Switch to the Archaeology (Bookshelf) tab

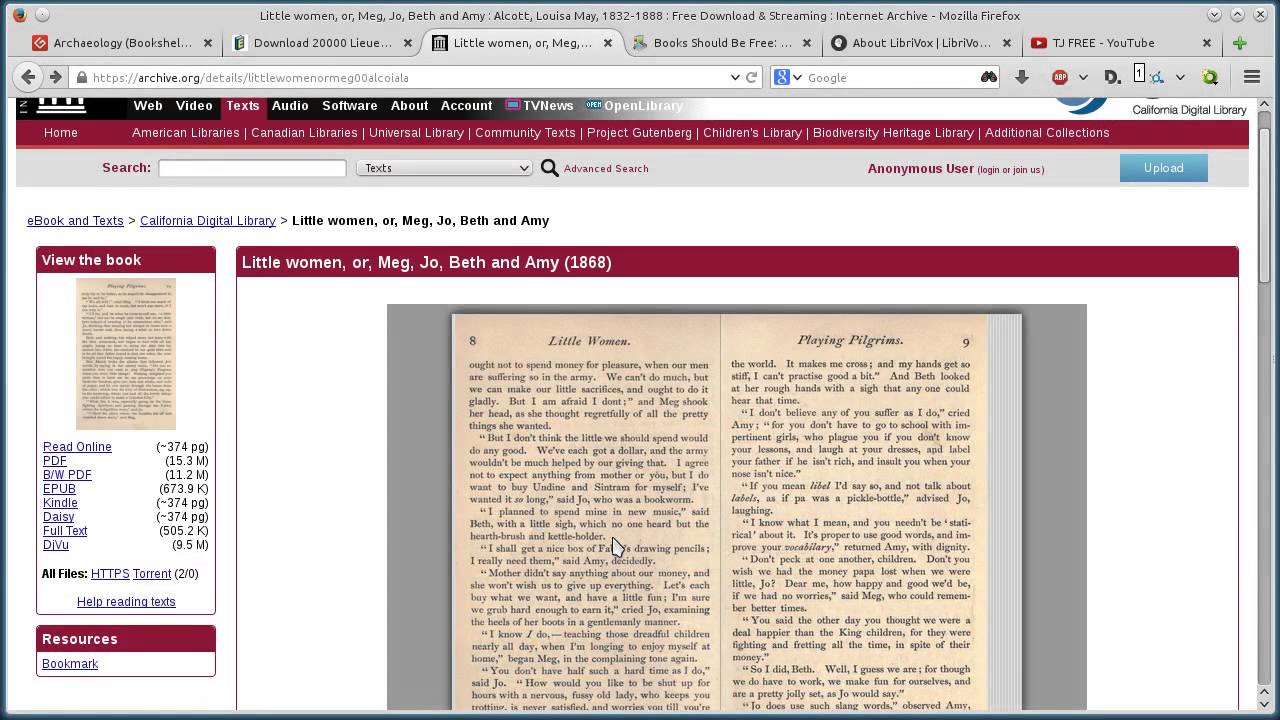pyautogui.click(x=122, y=43)
